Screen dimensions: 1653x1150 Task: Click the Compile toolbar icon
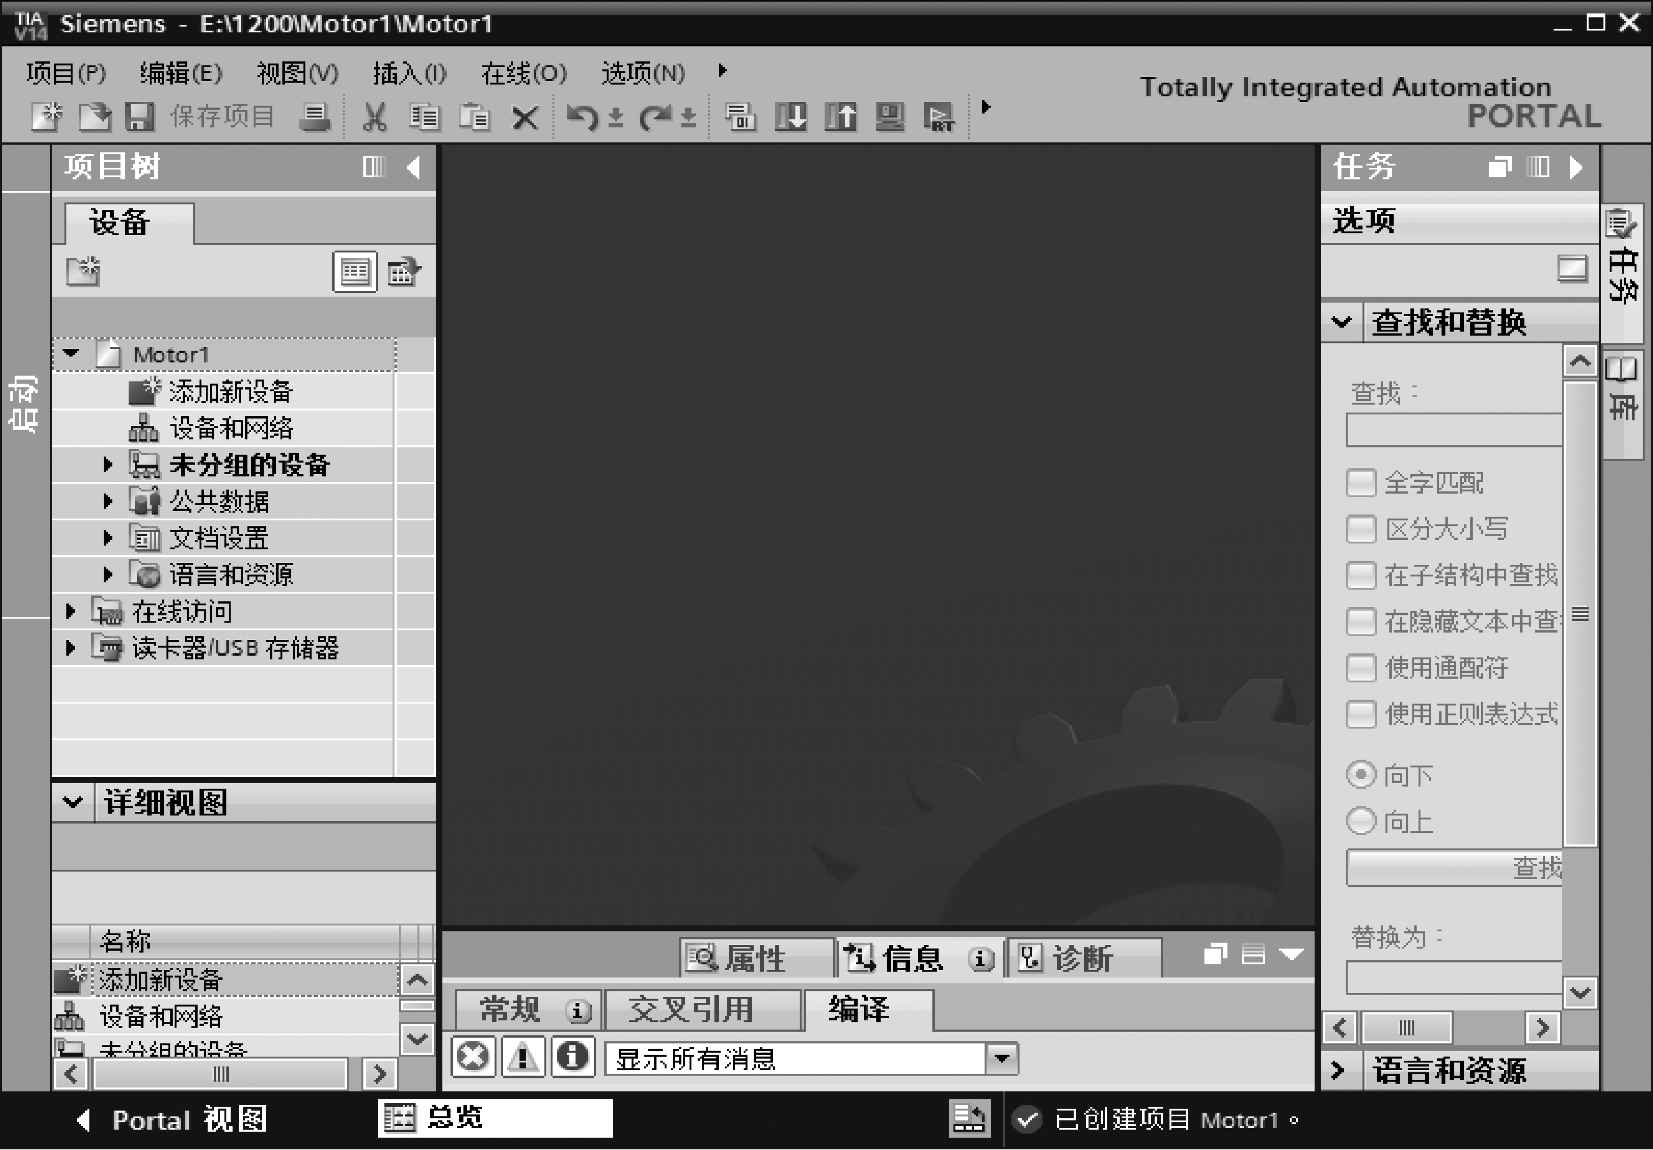coord(740,117)
